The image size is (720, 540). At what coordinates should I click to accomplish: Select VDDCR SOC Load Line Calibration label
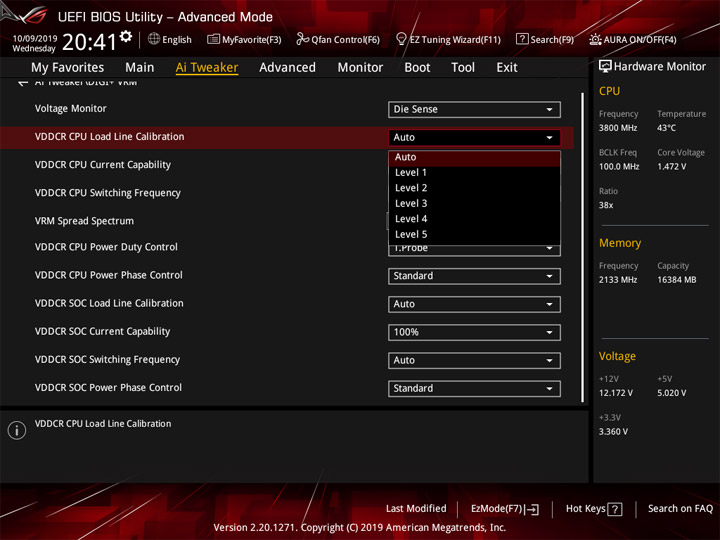109,303
